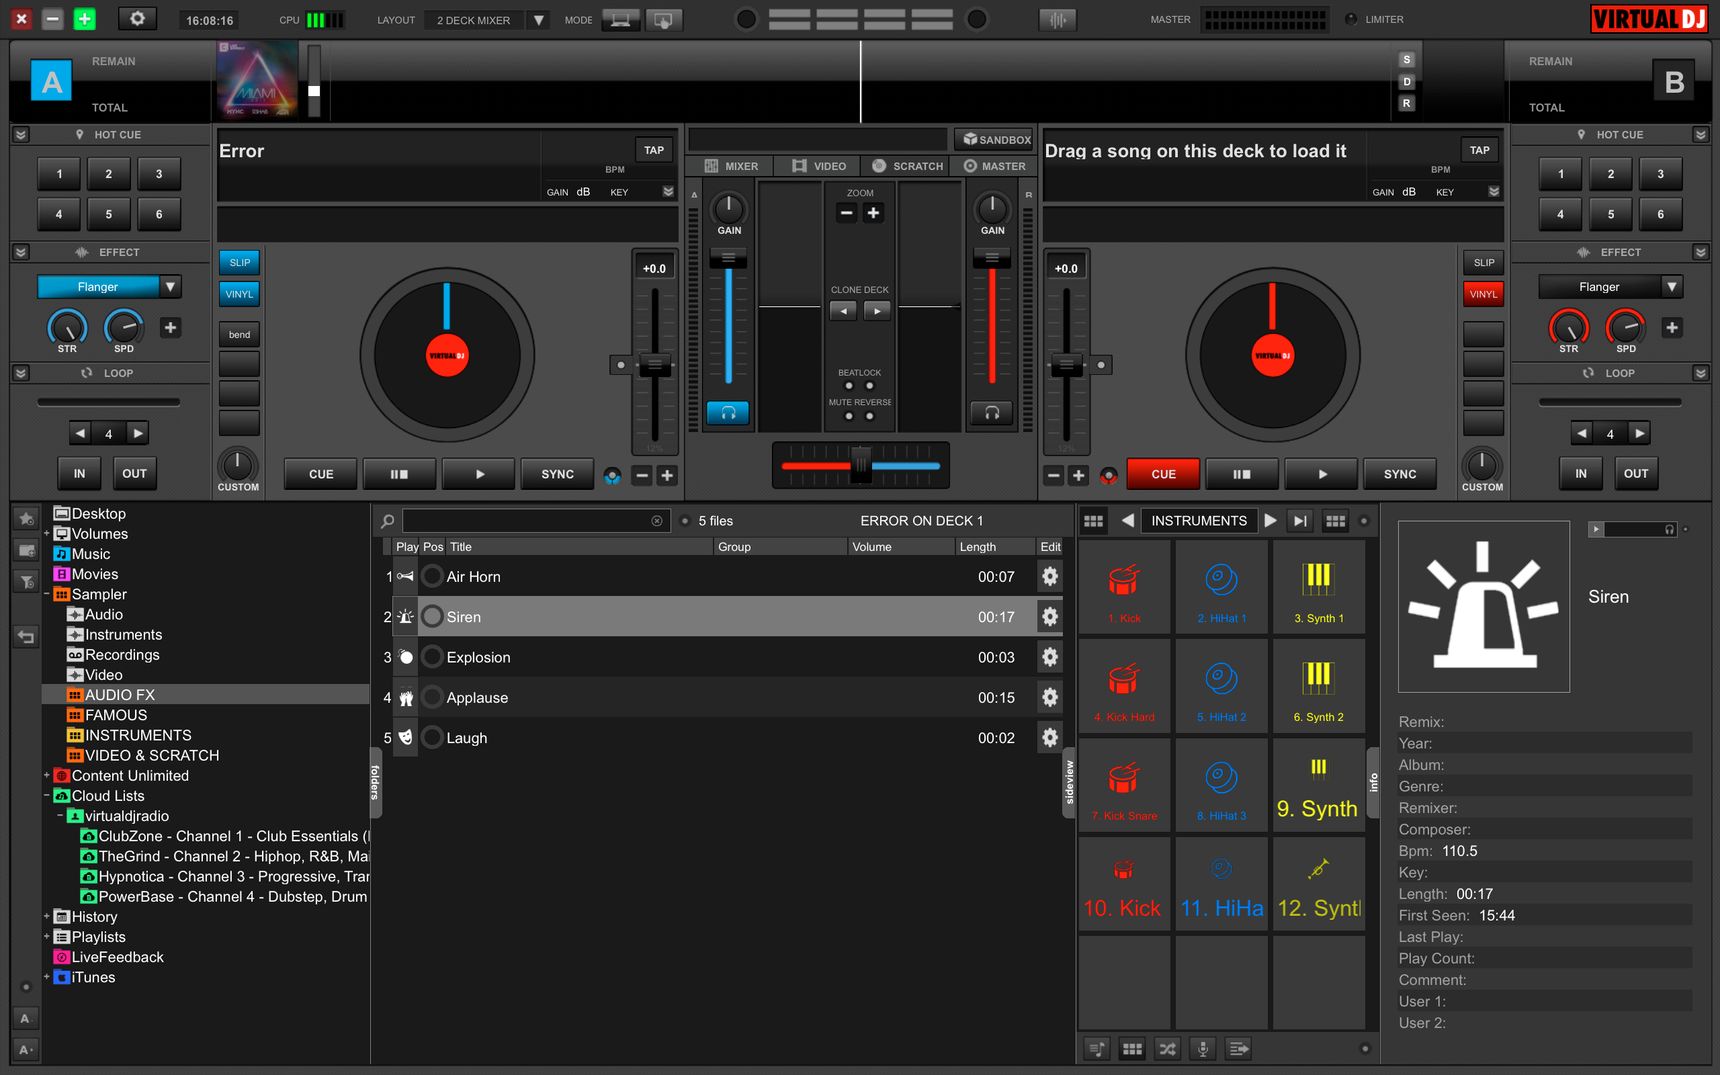Click deck A blue volume fader

click(728, 258)
